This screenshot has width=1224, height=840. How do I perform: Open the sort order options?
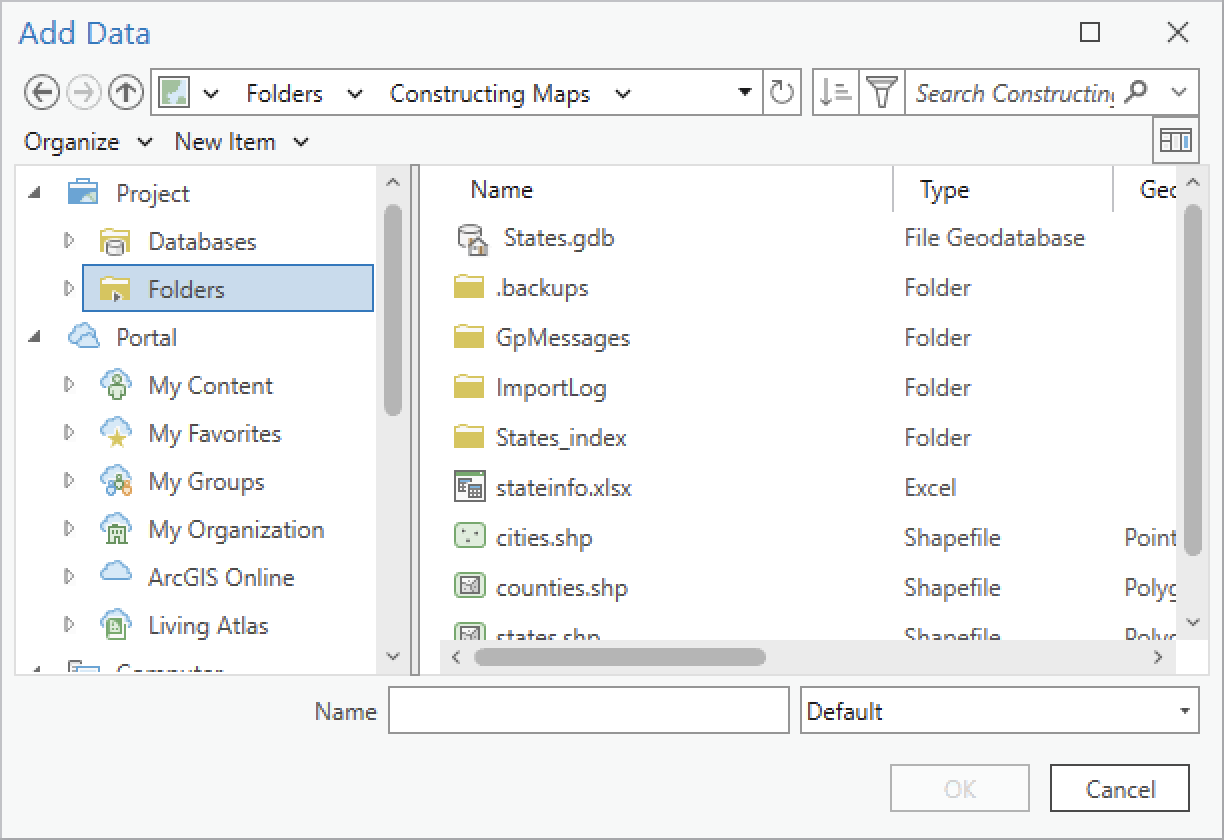834,92
